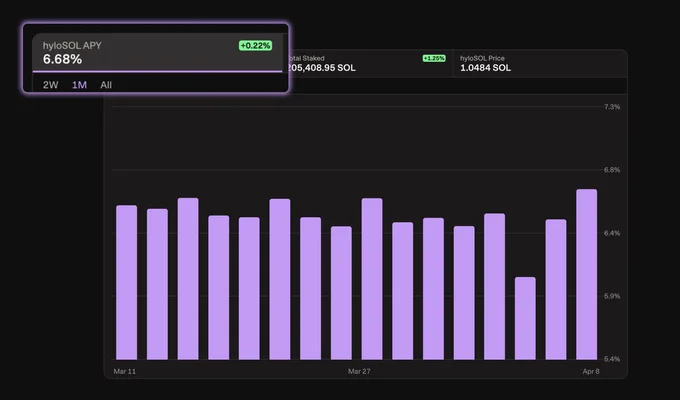Click the bar above Mar 27 label
The image size is (680, 400).
[x=372, y=279]
